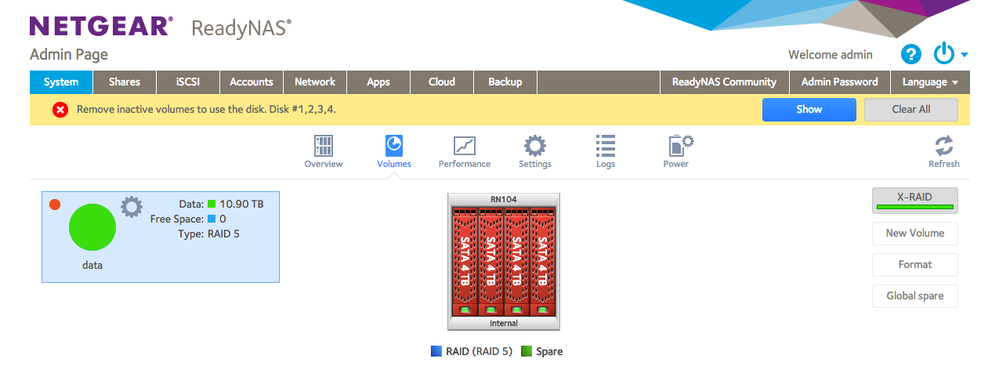999x384 pixels.
Task: View the Logs list icon
Action: tap(605, 146)
